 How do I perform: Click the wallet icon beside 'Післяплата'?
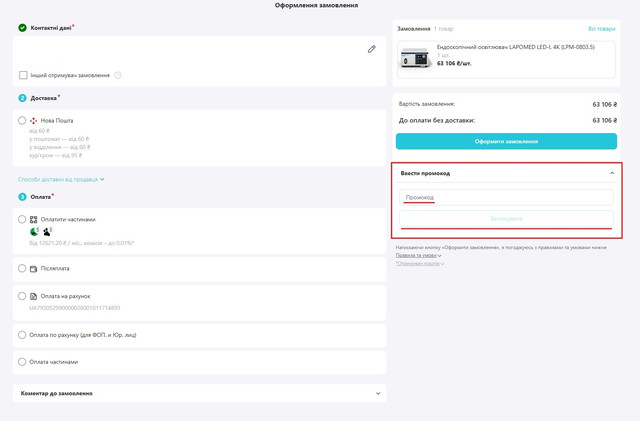point(33,269)
